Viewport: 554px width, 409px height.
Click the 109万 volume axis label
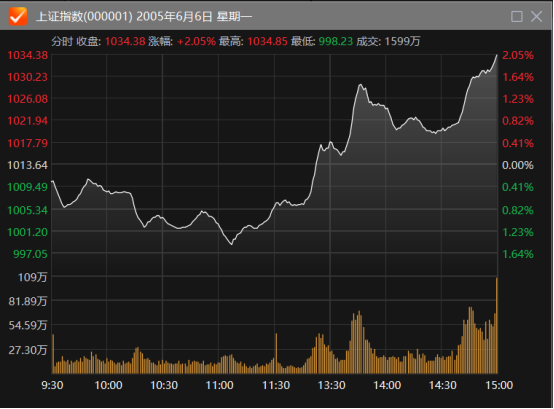pos(33,277)
